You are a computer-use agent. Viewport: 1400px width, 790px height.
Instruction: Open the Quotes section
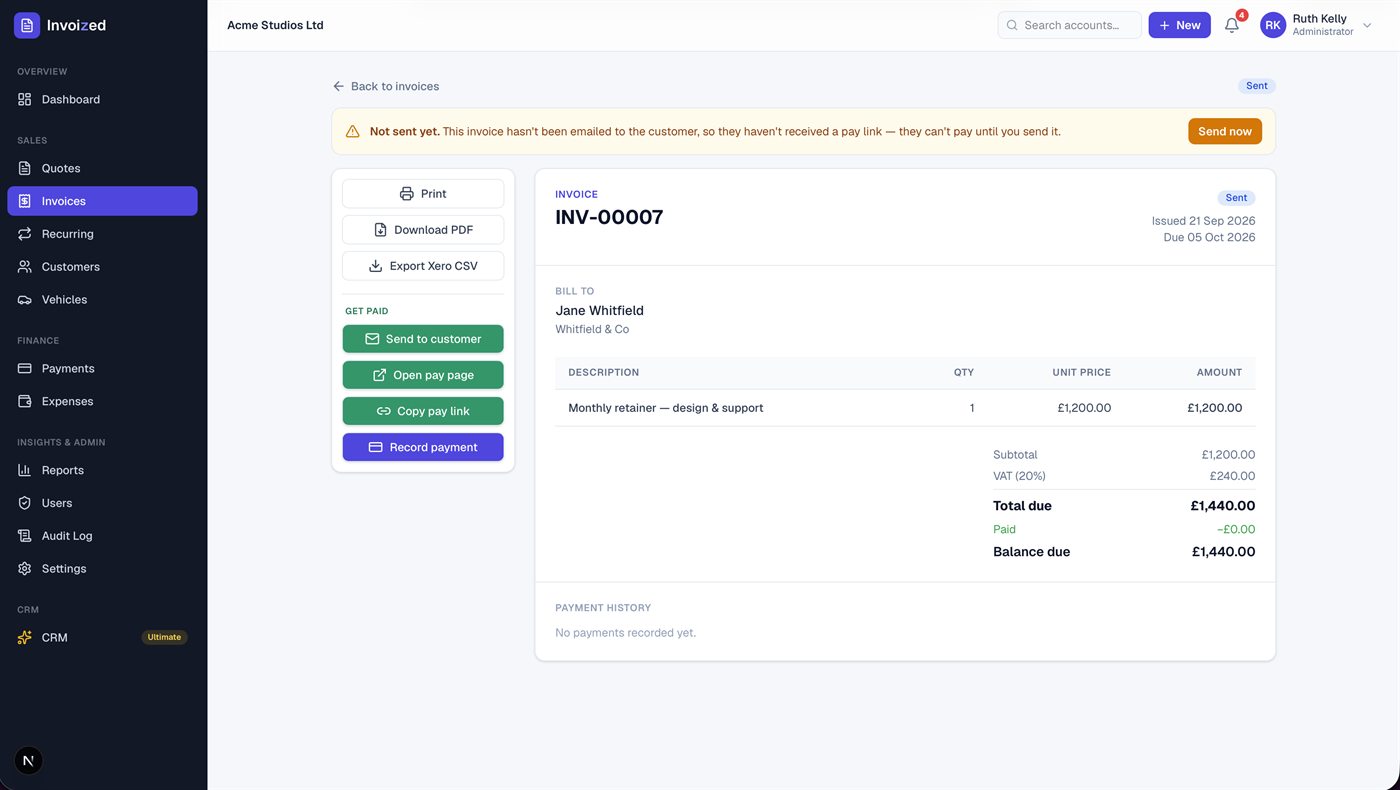click(x=102, y=168)
